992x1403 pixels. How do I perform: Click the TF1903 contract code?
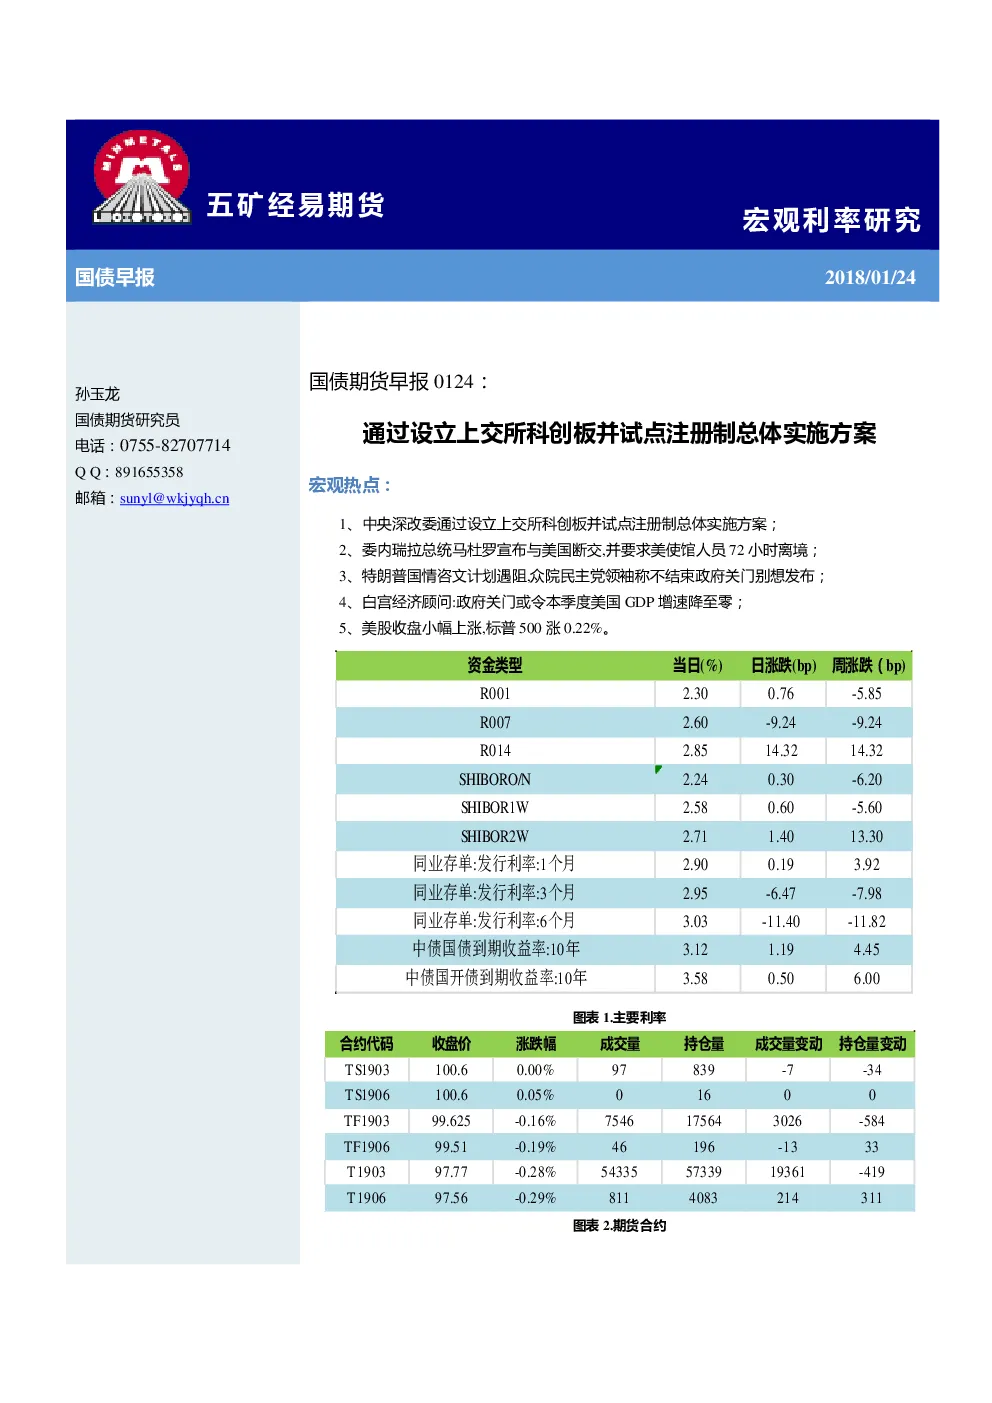(x=367, y=1121)
